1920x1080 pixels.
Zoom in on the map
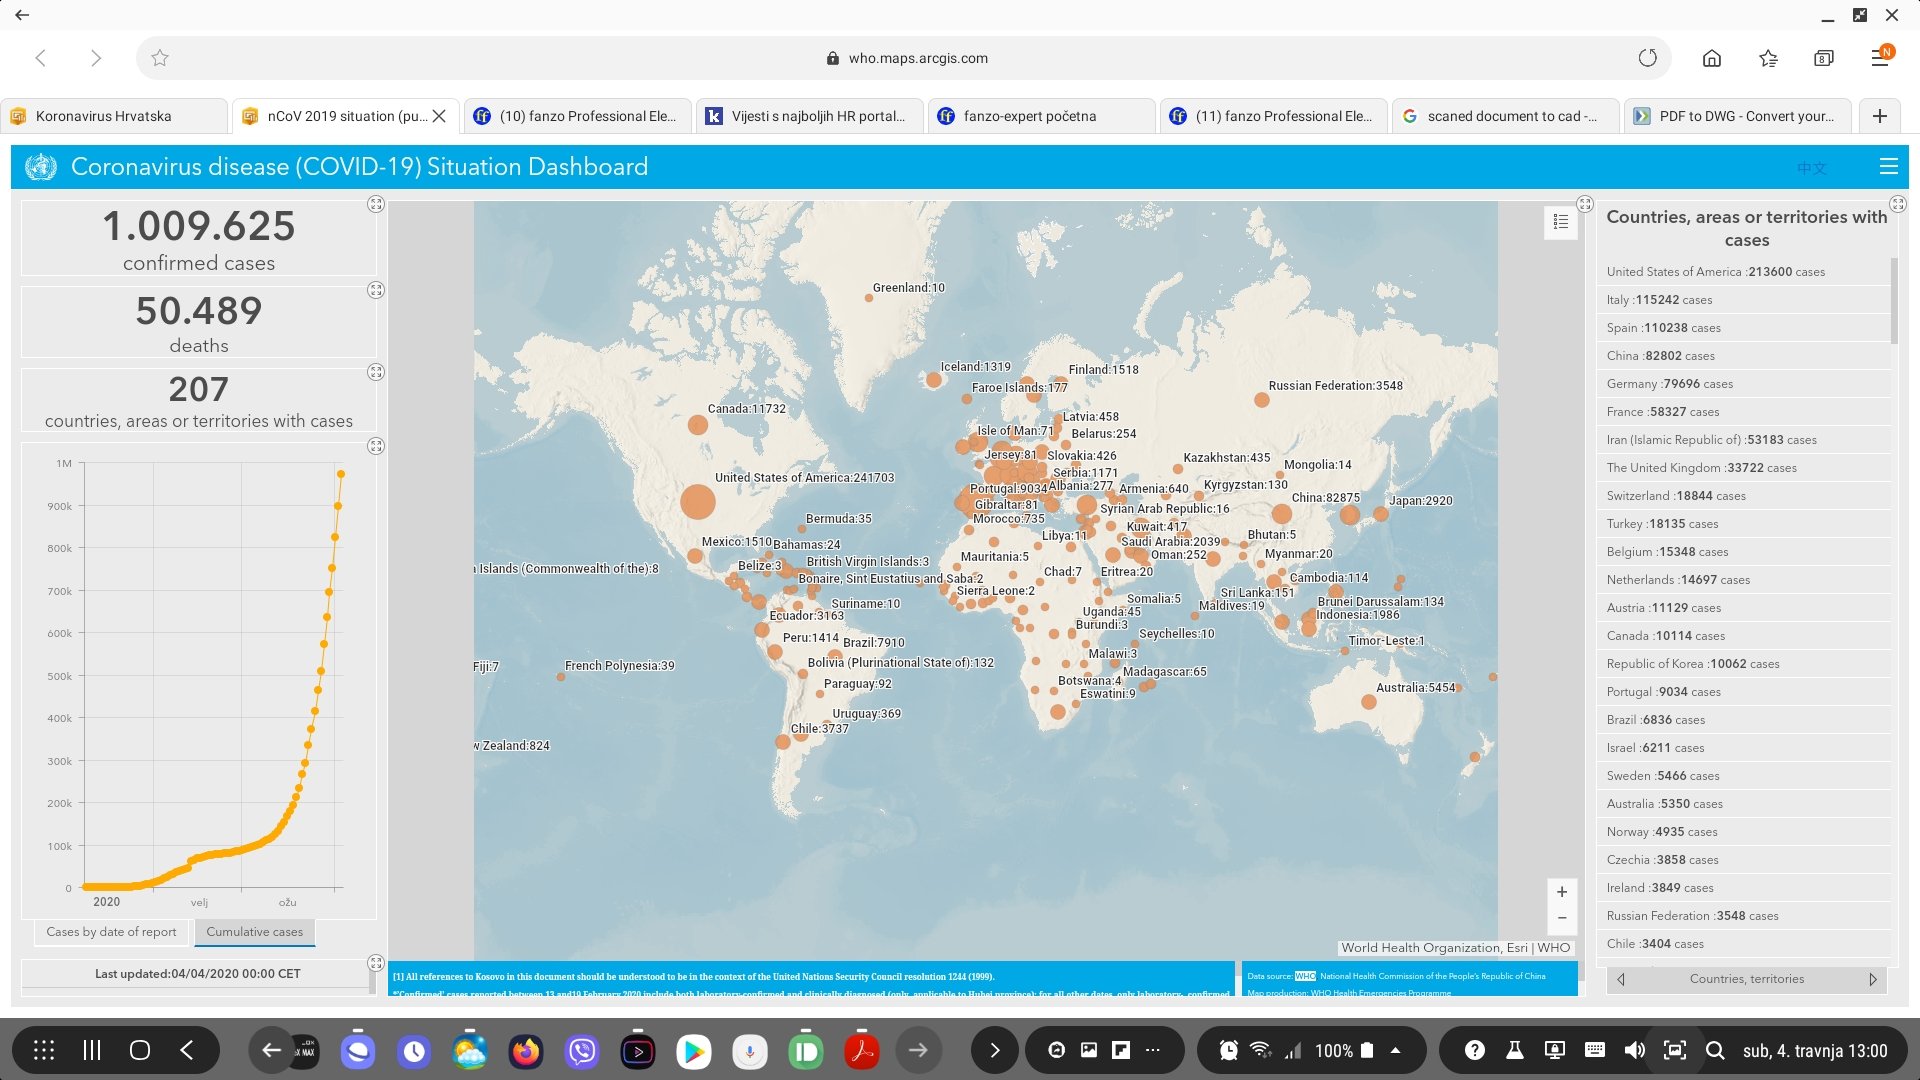[1561, 892]
